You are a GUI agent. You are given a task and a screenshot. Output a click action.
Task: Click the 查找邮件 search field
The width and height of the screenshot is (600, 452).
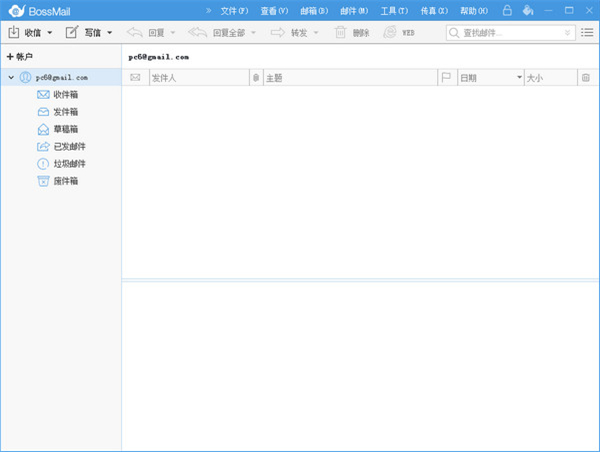tap(510, 32)
